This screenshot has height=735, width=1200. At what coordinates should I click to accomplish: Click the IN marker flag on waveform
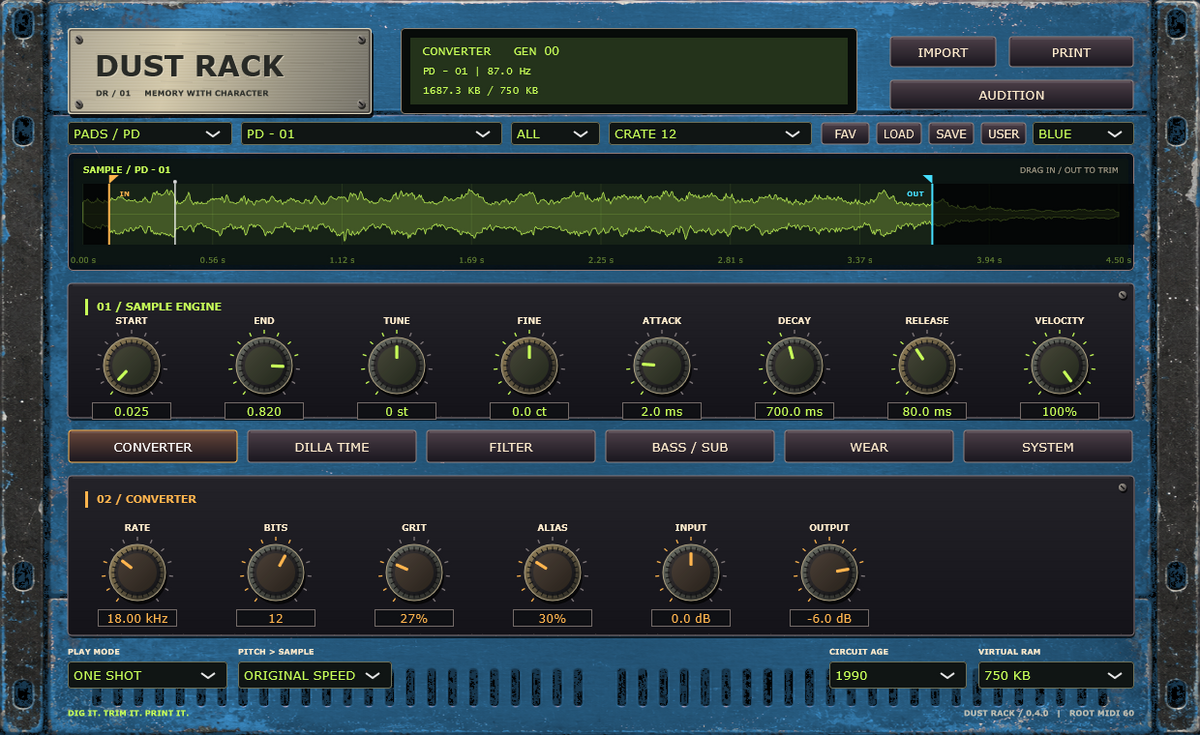[113, 180]
